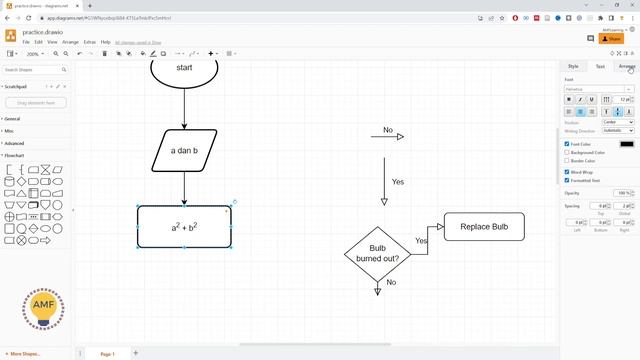Enable the Border Color checkbox
The width and height of the screenshot is (640, 360).
(x=567, y=160)
